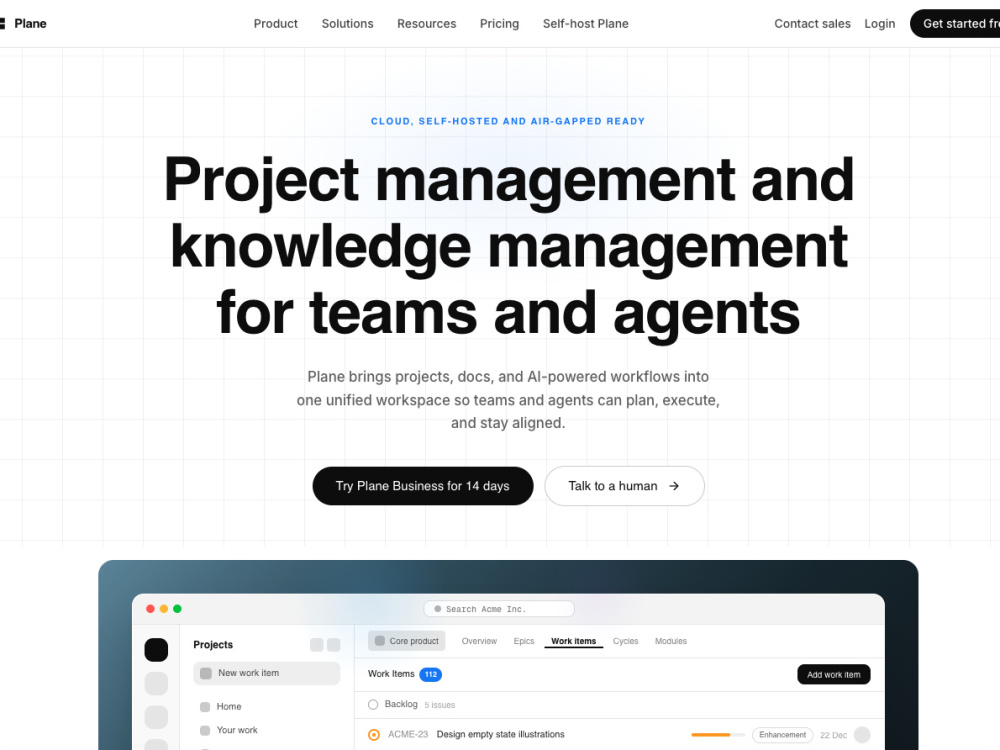Click the yellow window dot
The image size is (1000, 750).
[164, 609]
